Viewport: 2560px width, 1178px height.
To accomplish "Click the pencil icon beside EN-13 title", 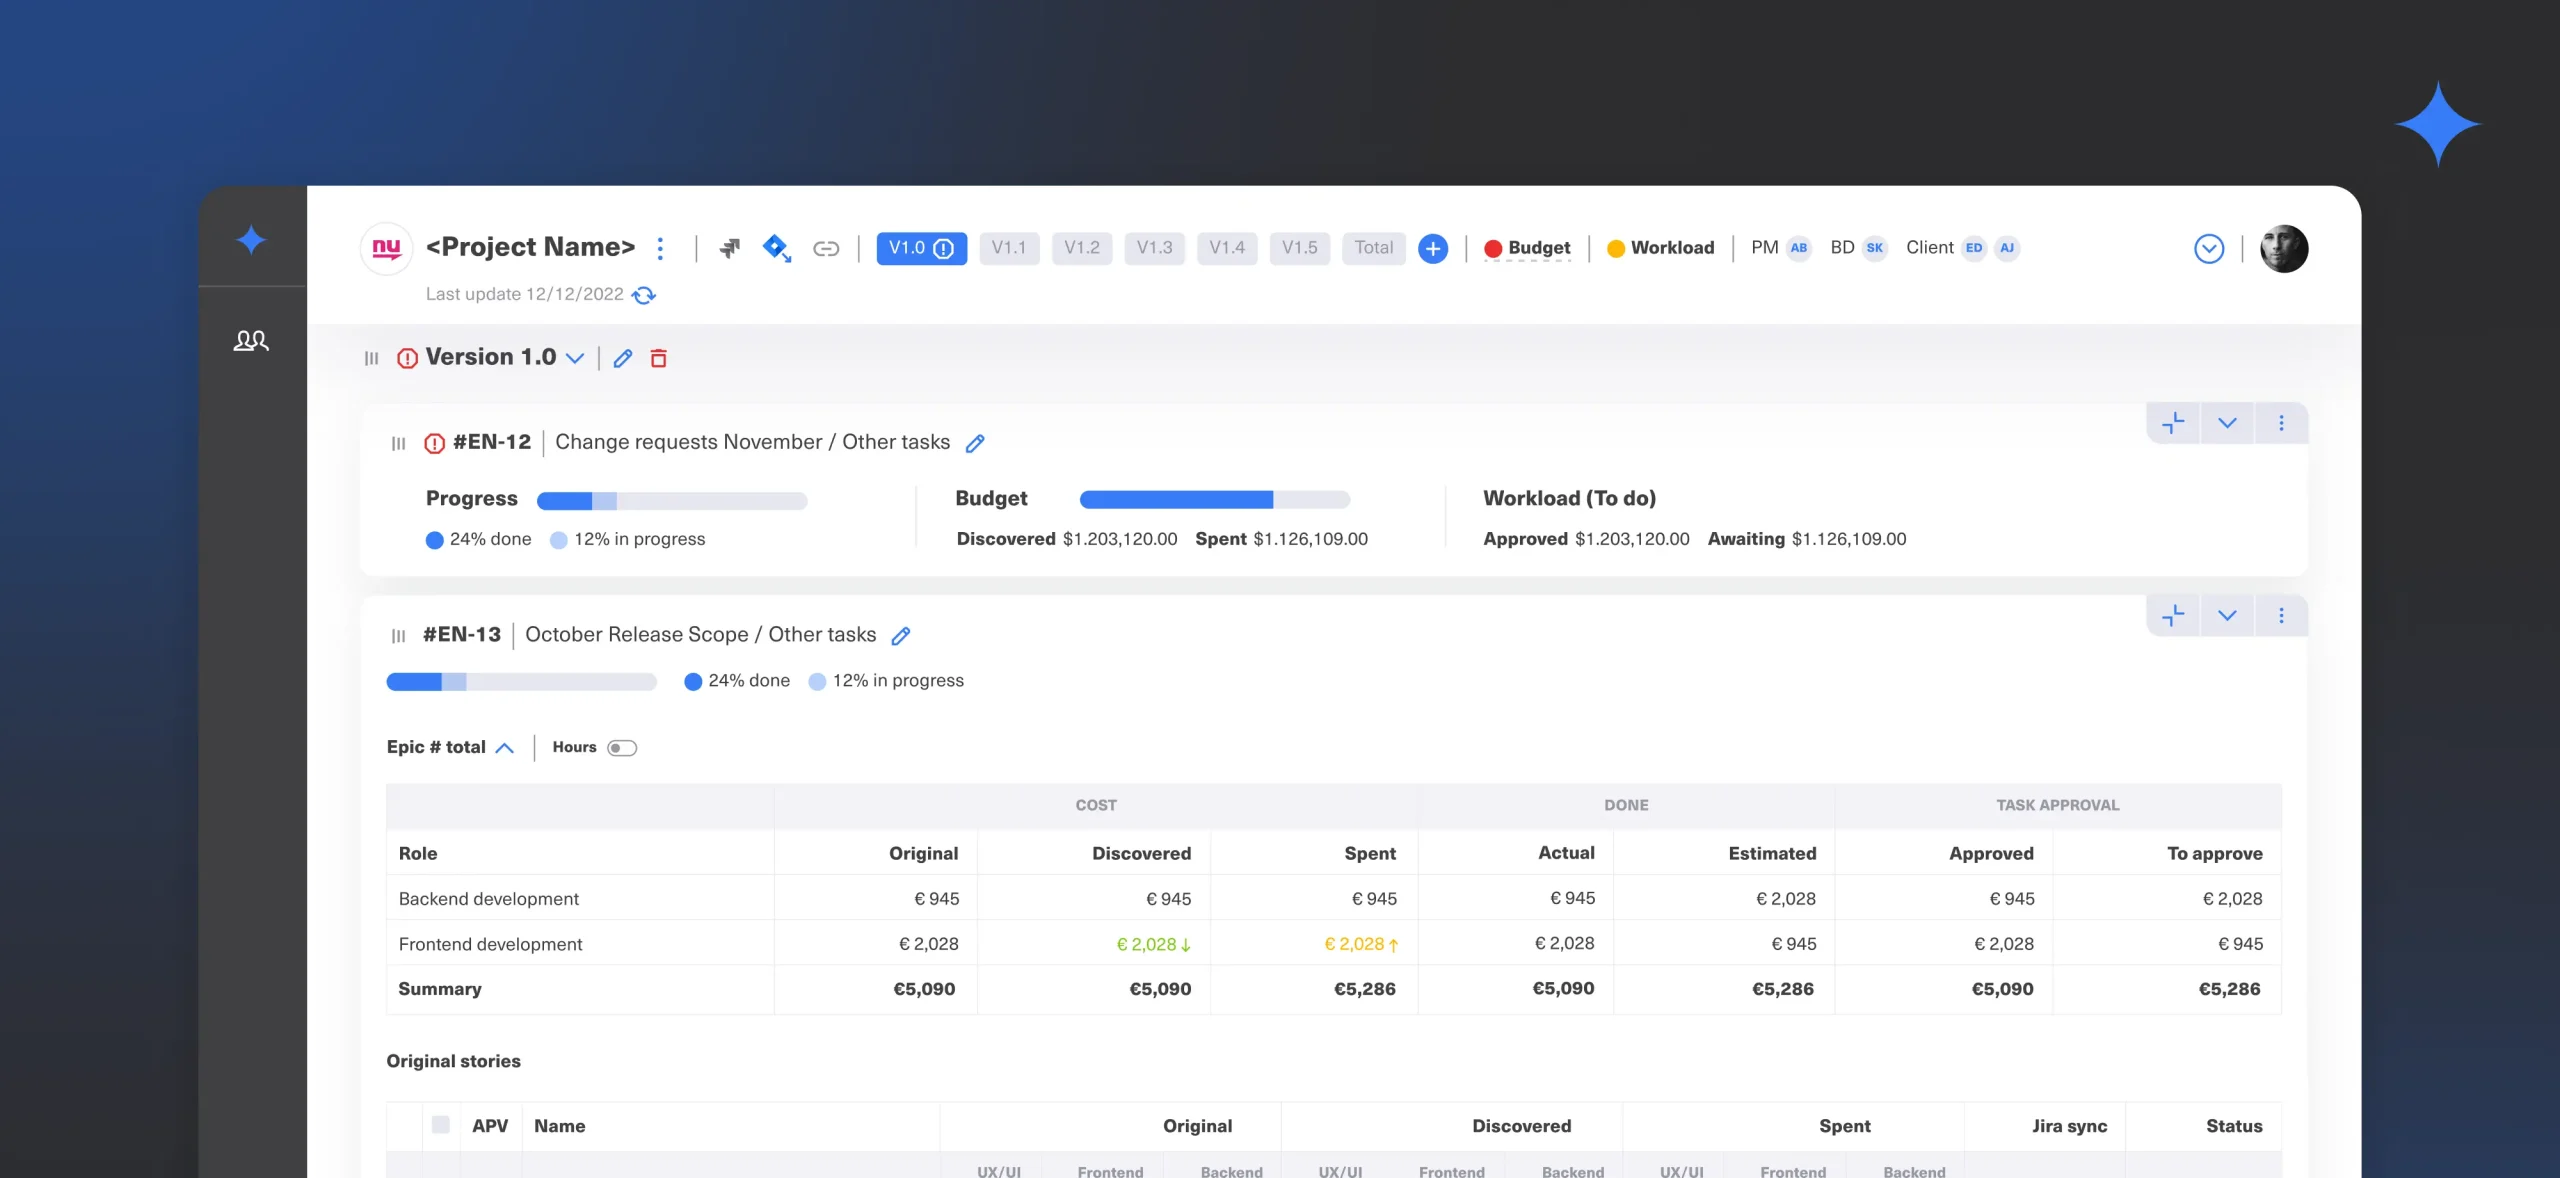I will point(901,636).
